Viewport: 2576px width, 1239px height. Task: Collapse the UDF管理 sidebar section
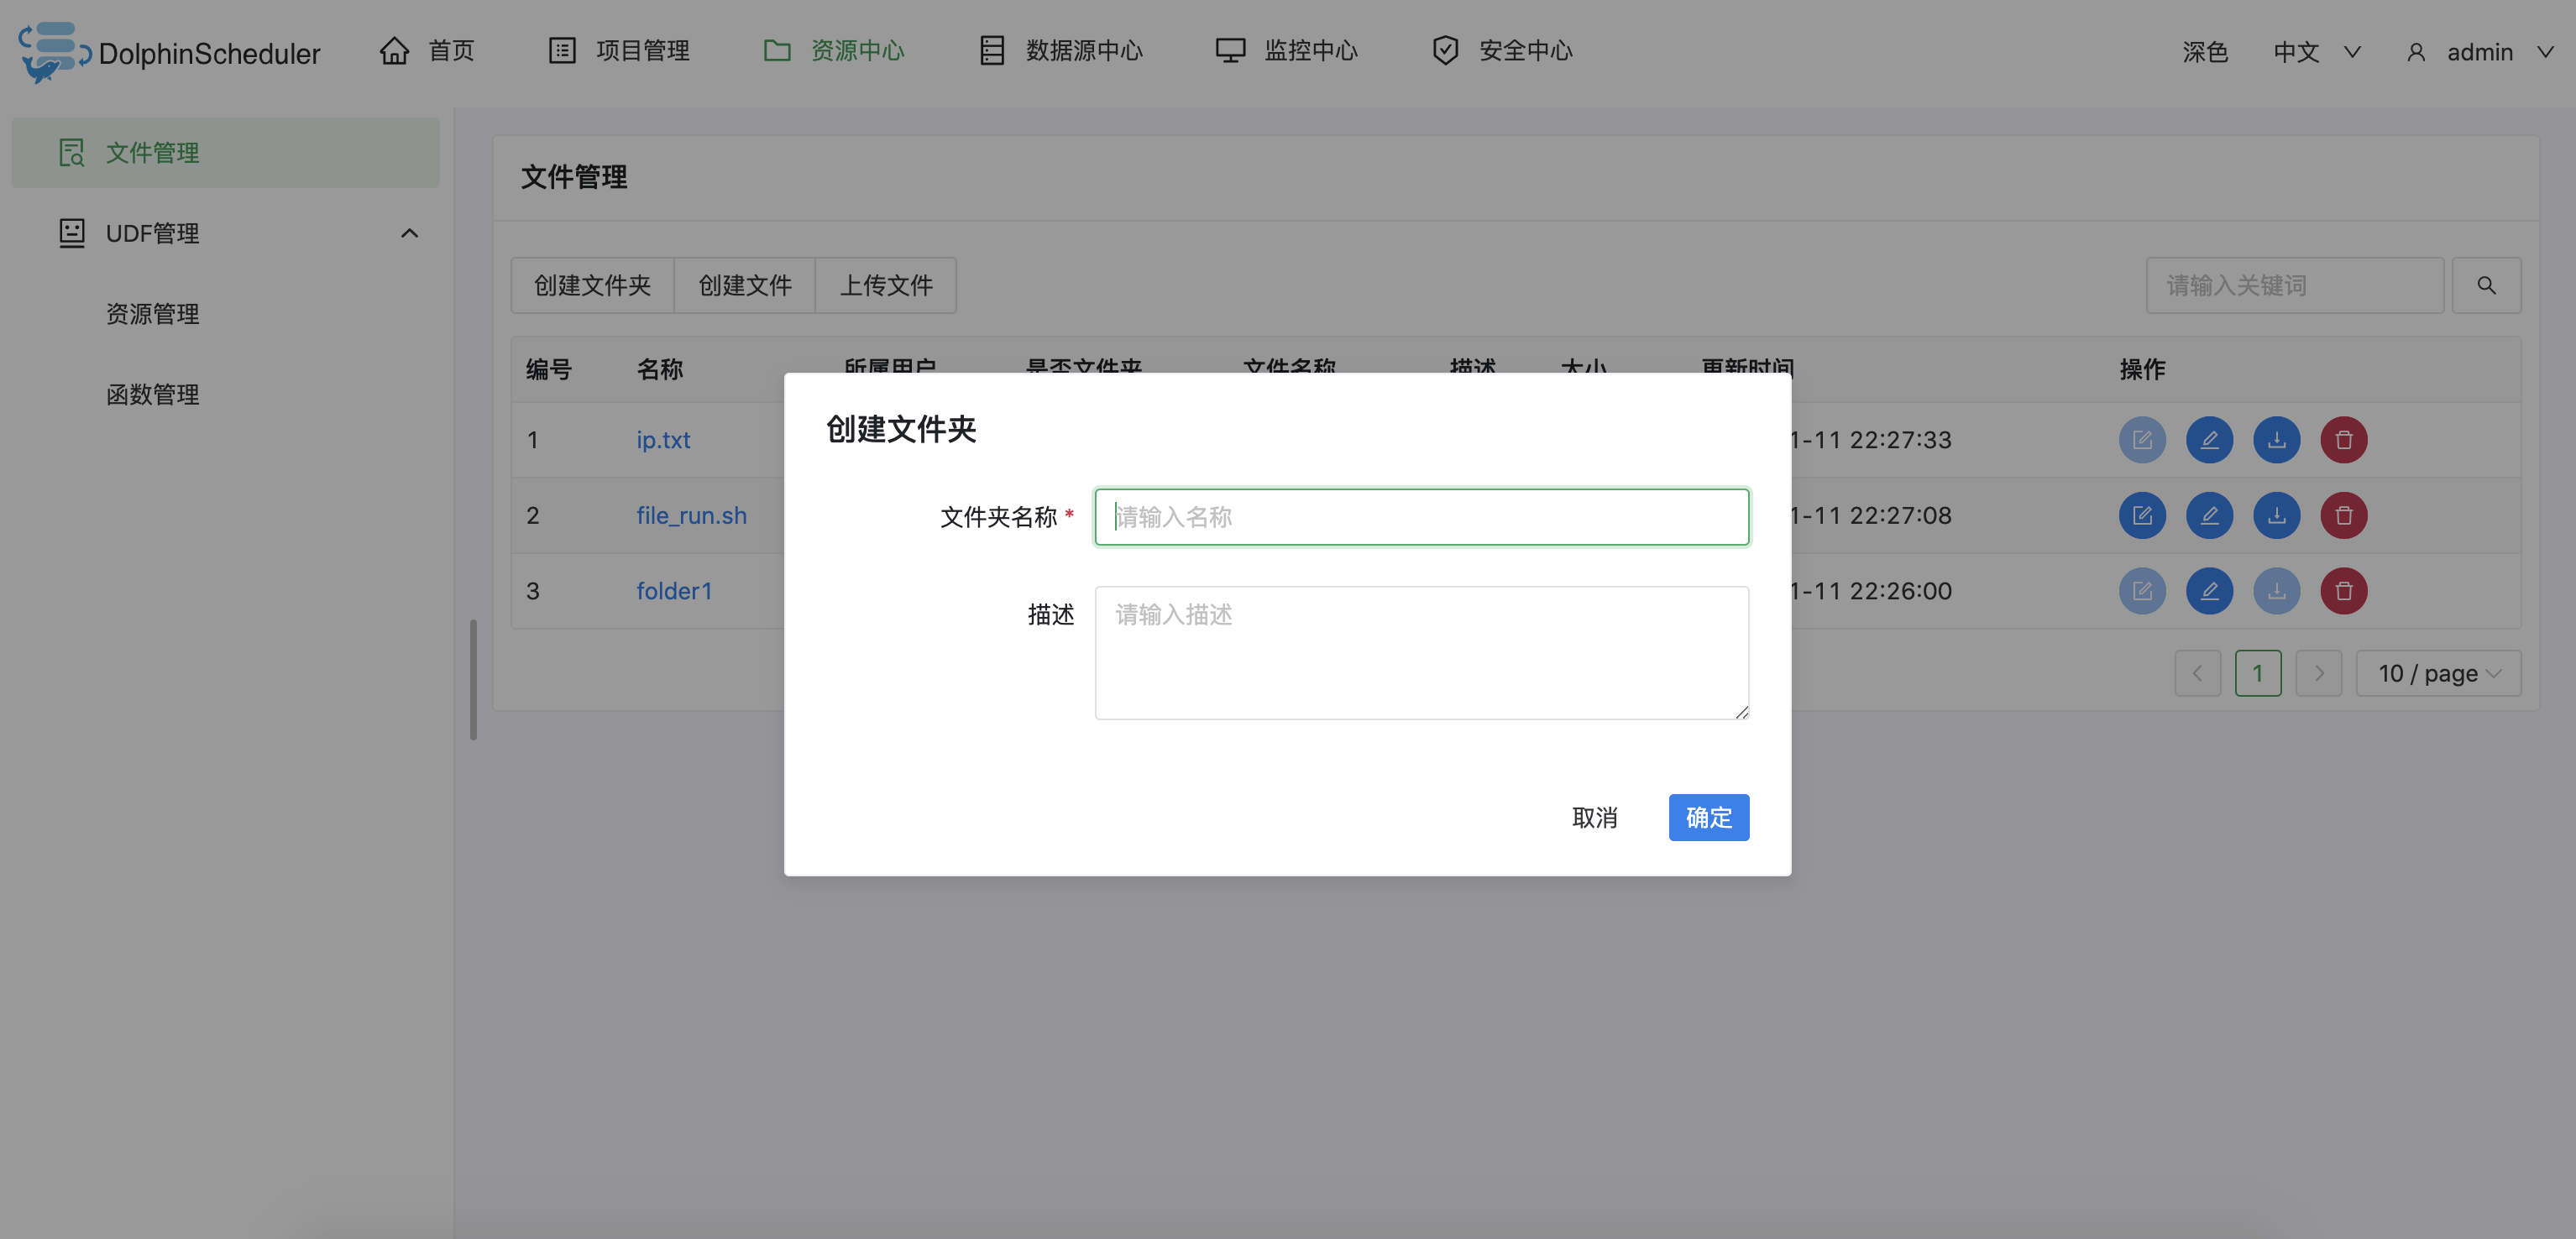point(409,233)
